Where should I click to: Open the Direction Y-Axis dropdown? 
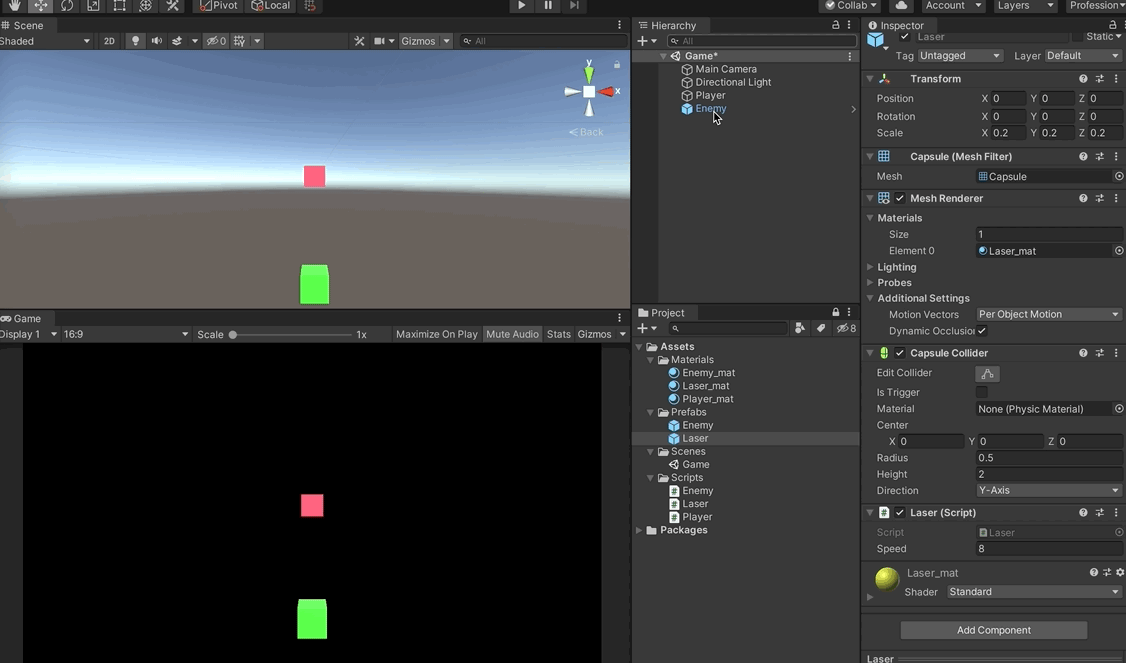(x=1048, y=491)
